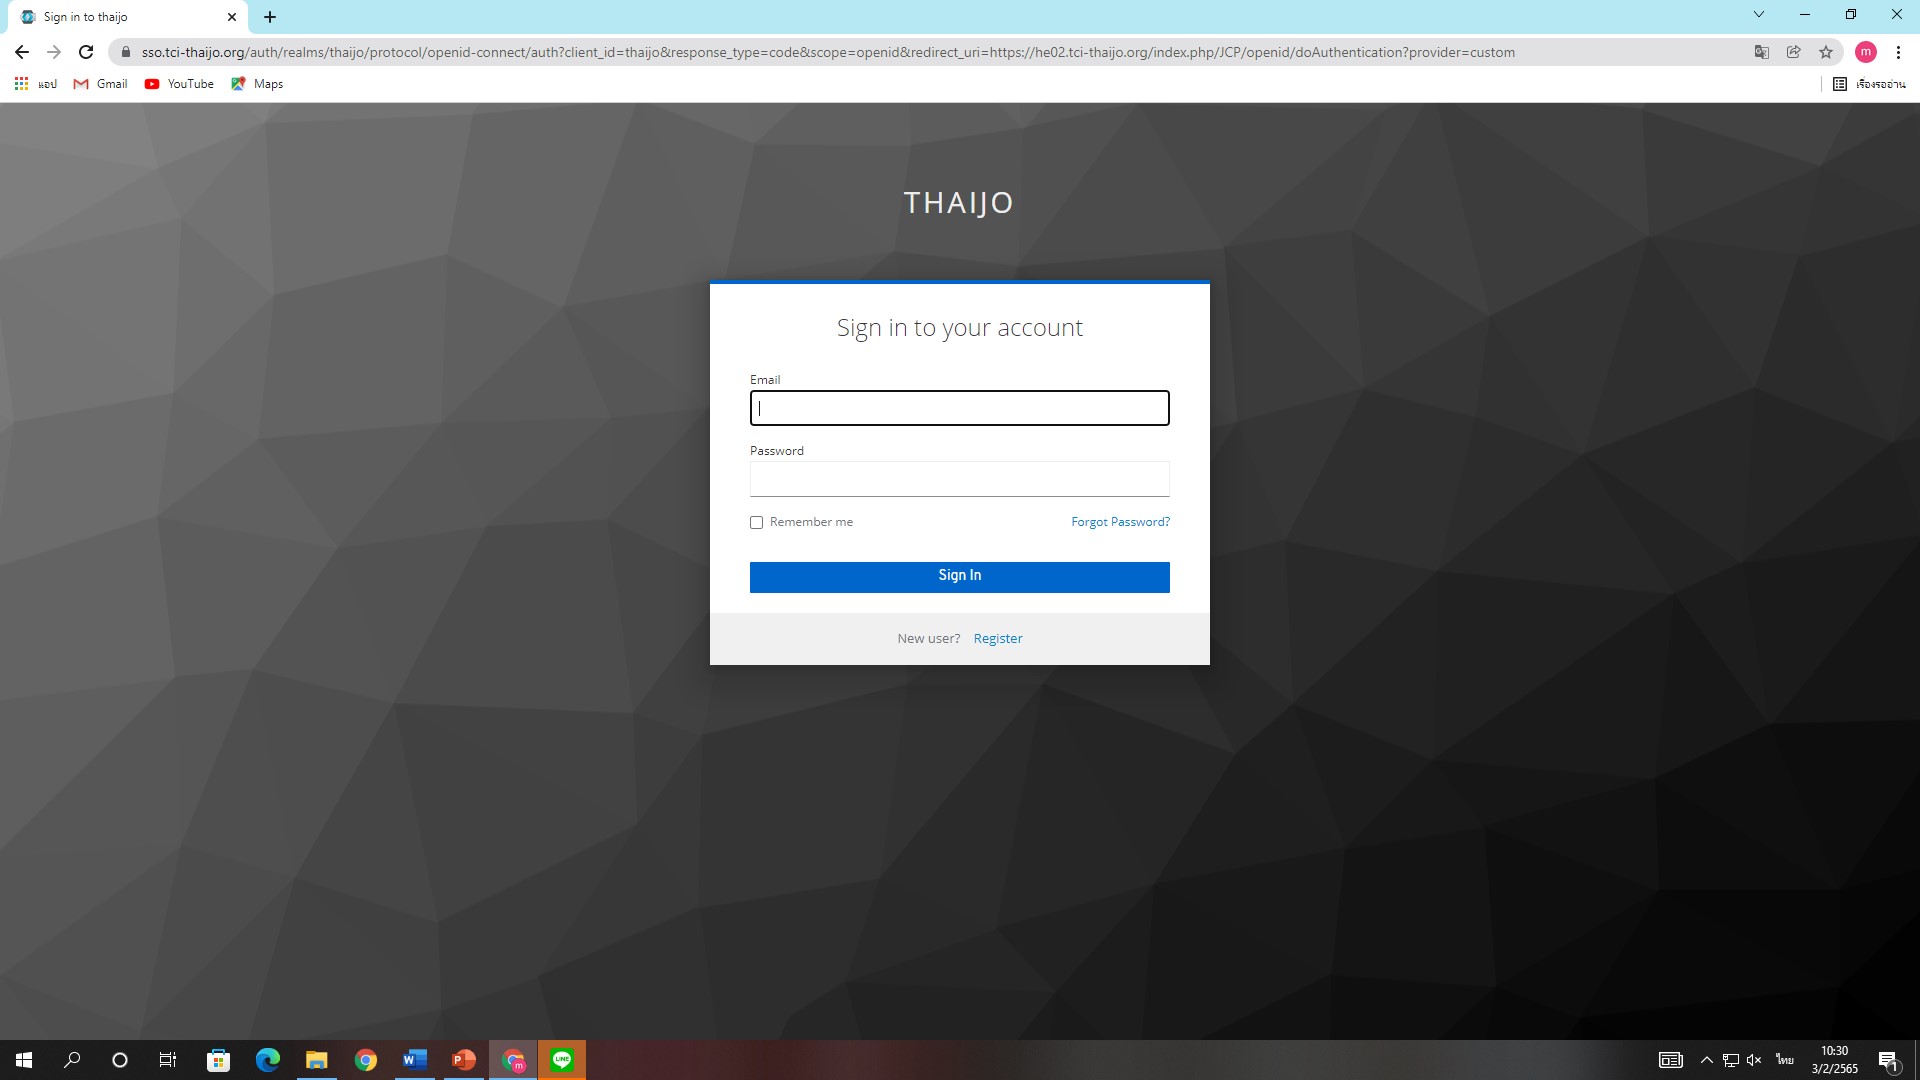Open the YouTube bookmark
This screenshot has height=1080, width=1920.
(179, 84)
